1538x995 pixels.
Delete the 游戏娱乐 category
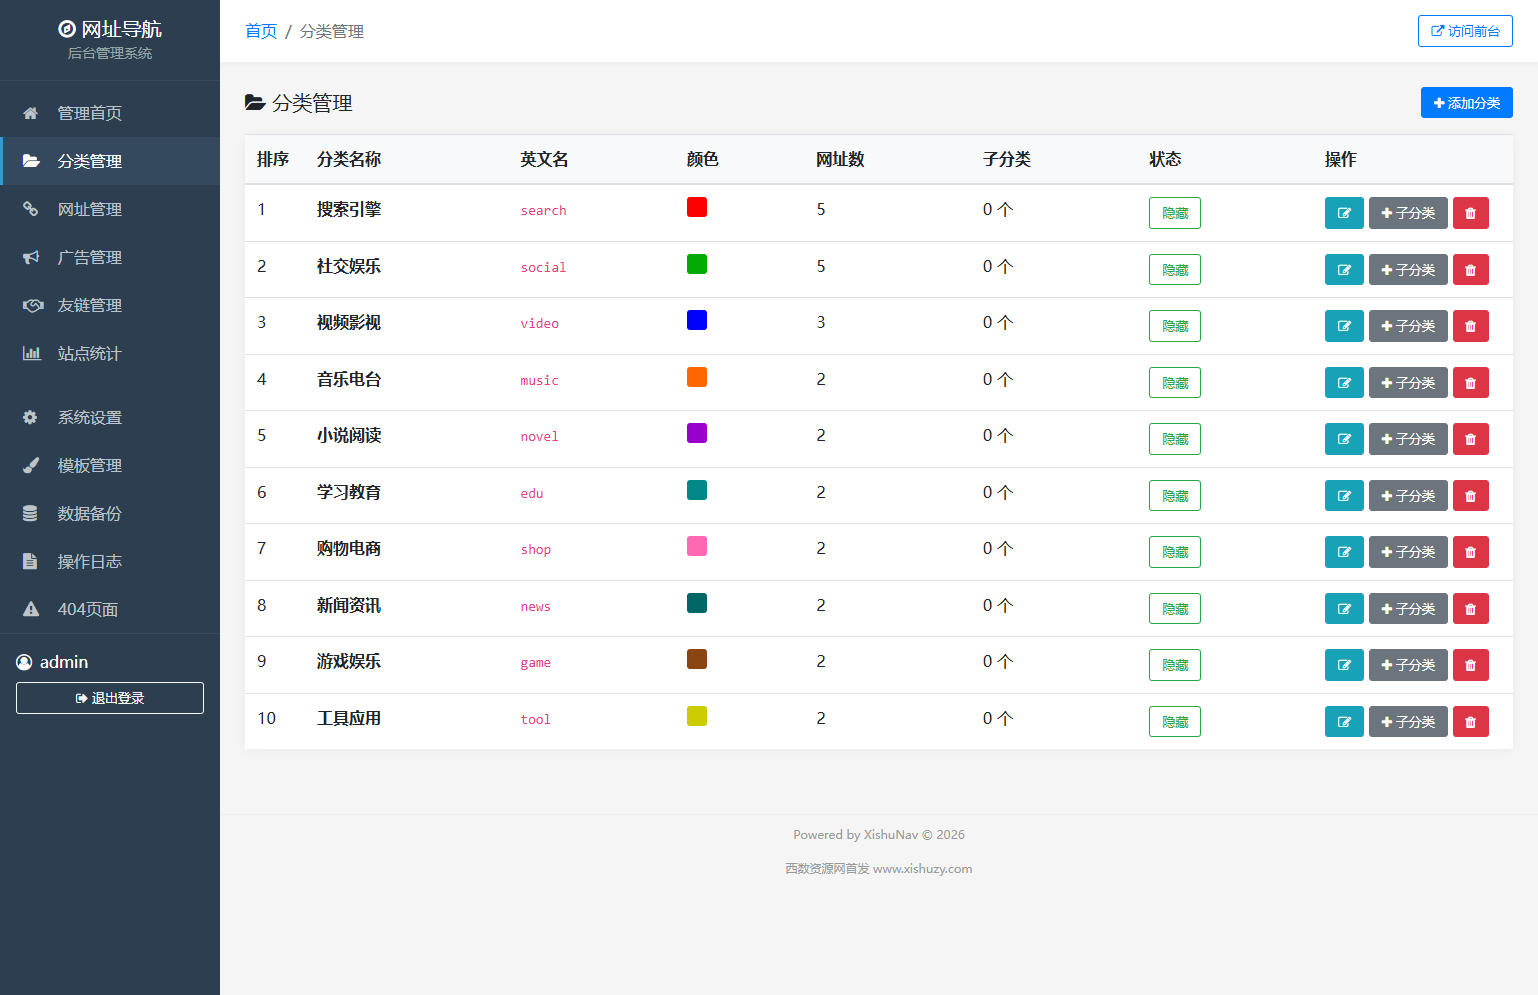tap(1470, 665)
